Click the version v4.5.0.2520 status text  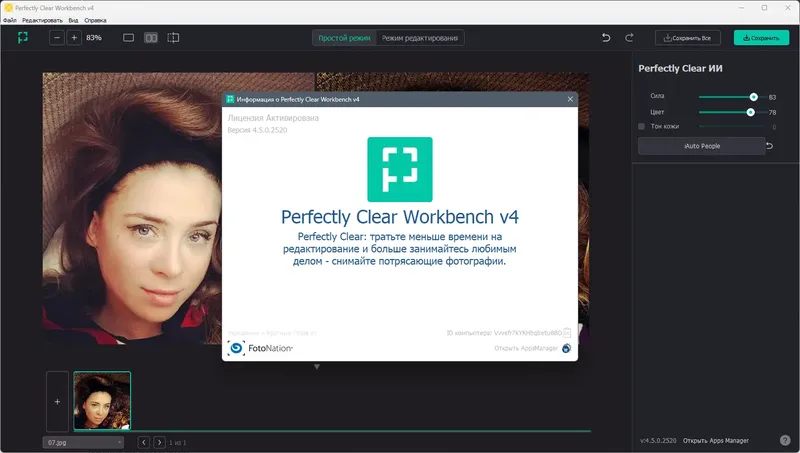coord(658,440)
